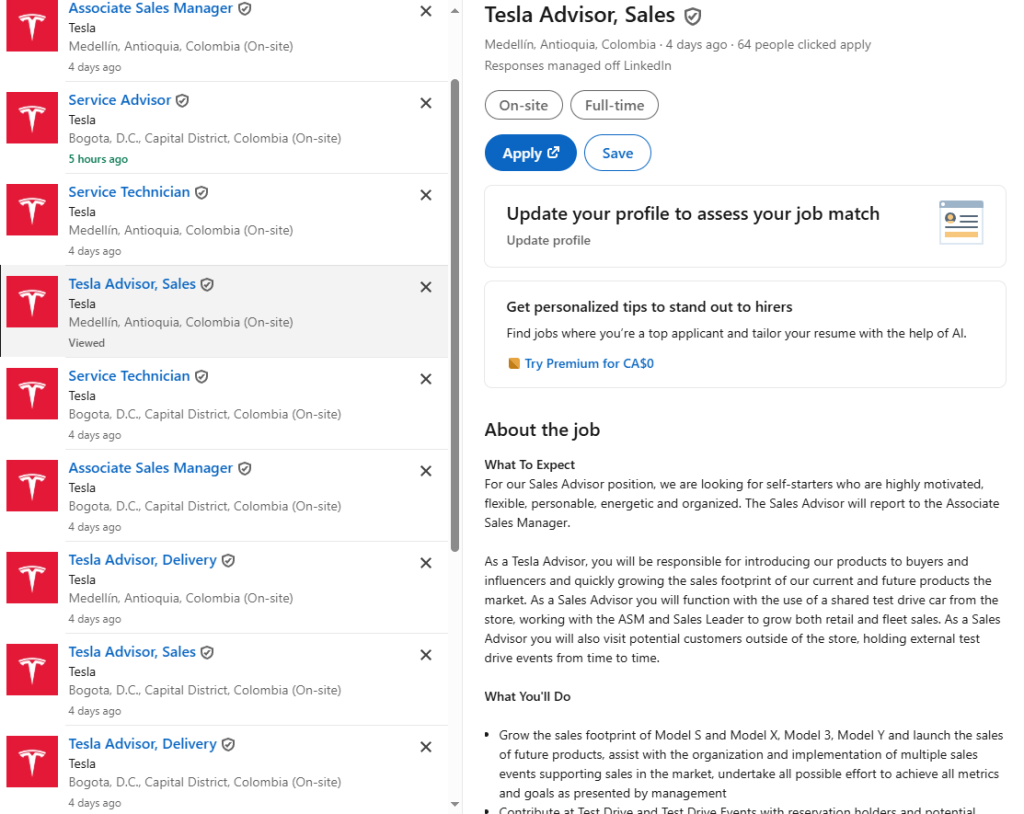1024x814 pixels.
Task: Dismiss the Service Advisor job listing
Action: tap(426, 103)
